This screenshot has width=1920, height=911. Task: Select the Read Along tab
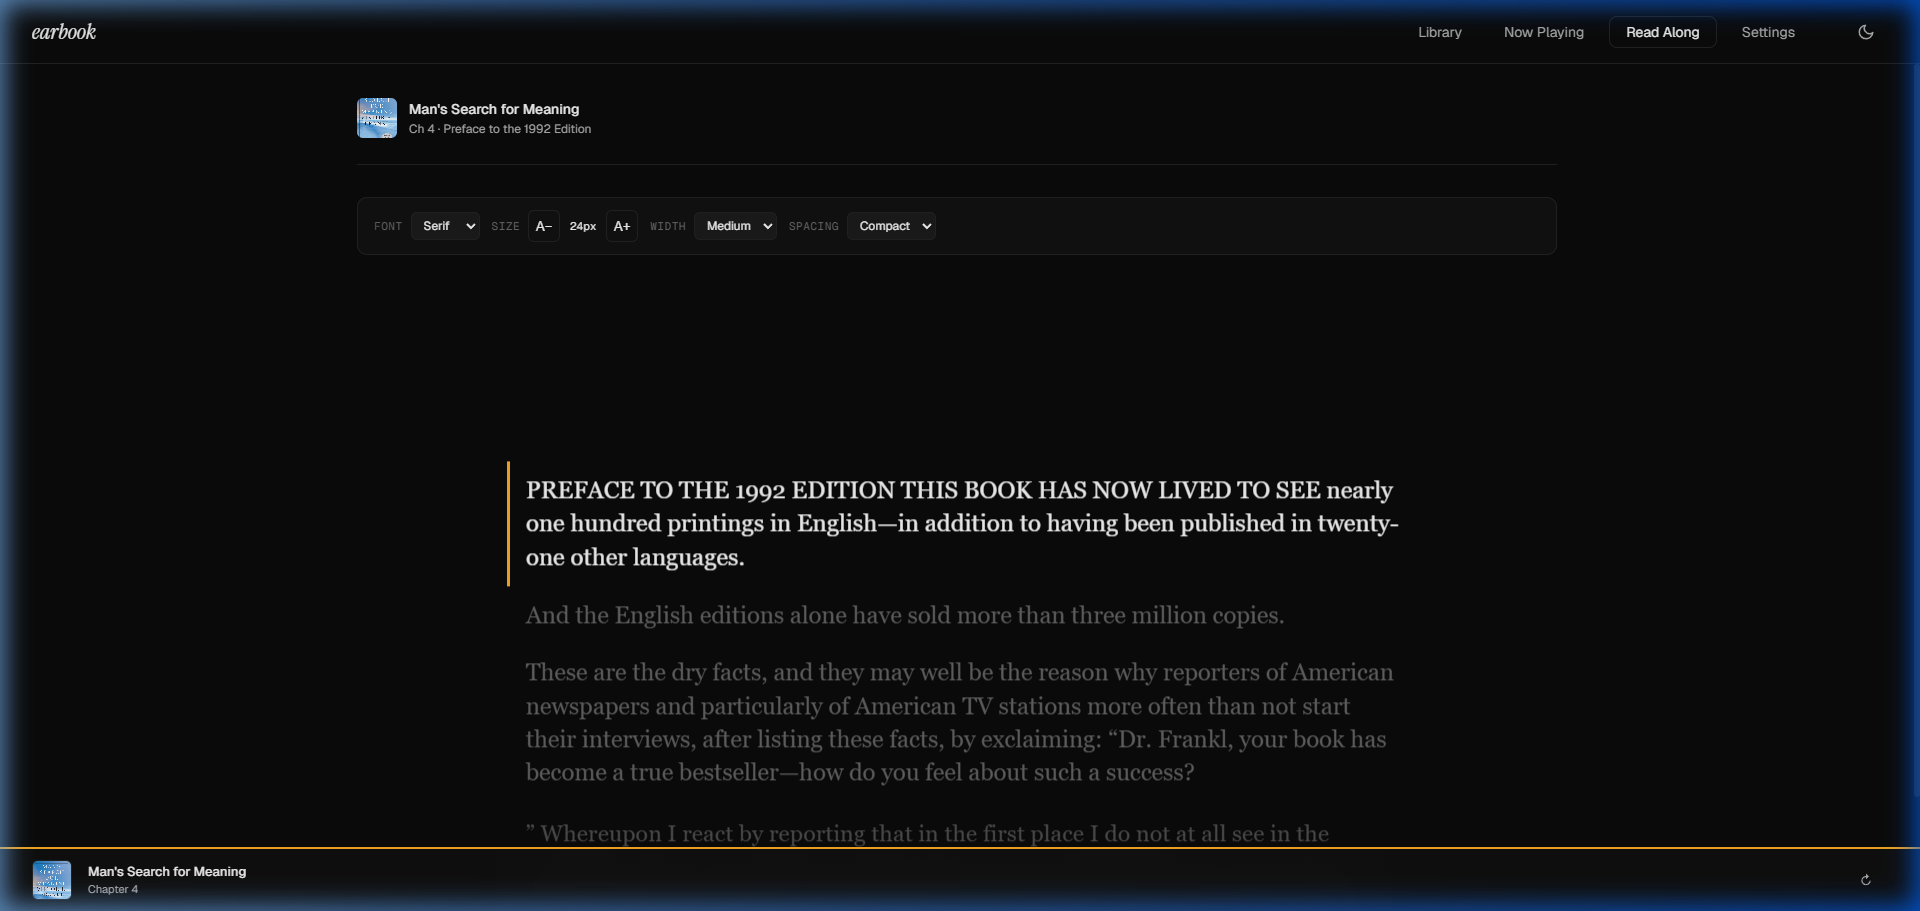pyautogui.click(x=1662, y=32)
